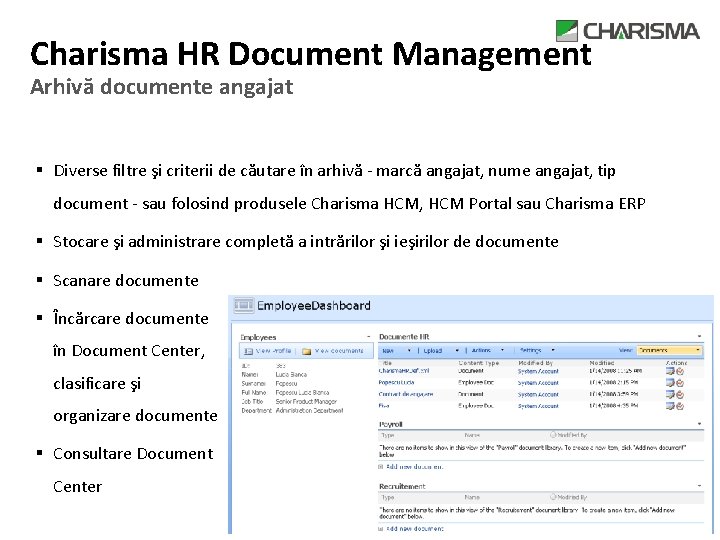Open the Actions dropdown menu
This screenshot has width=720, height=540.
coord(488,350)
